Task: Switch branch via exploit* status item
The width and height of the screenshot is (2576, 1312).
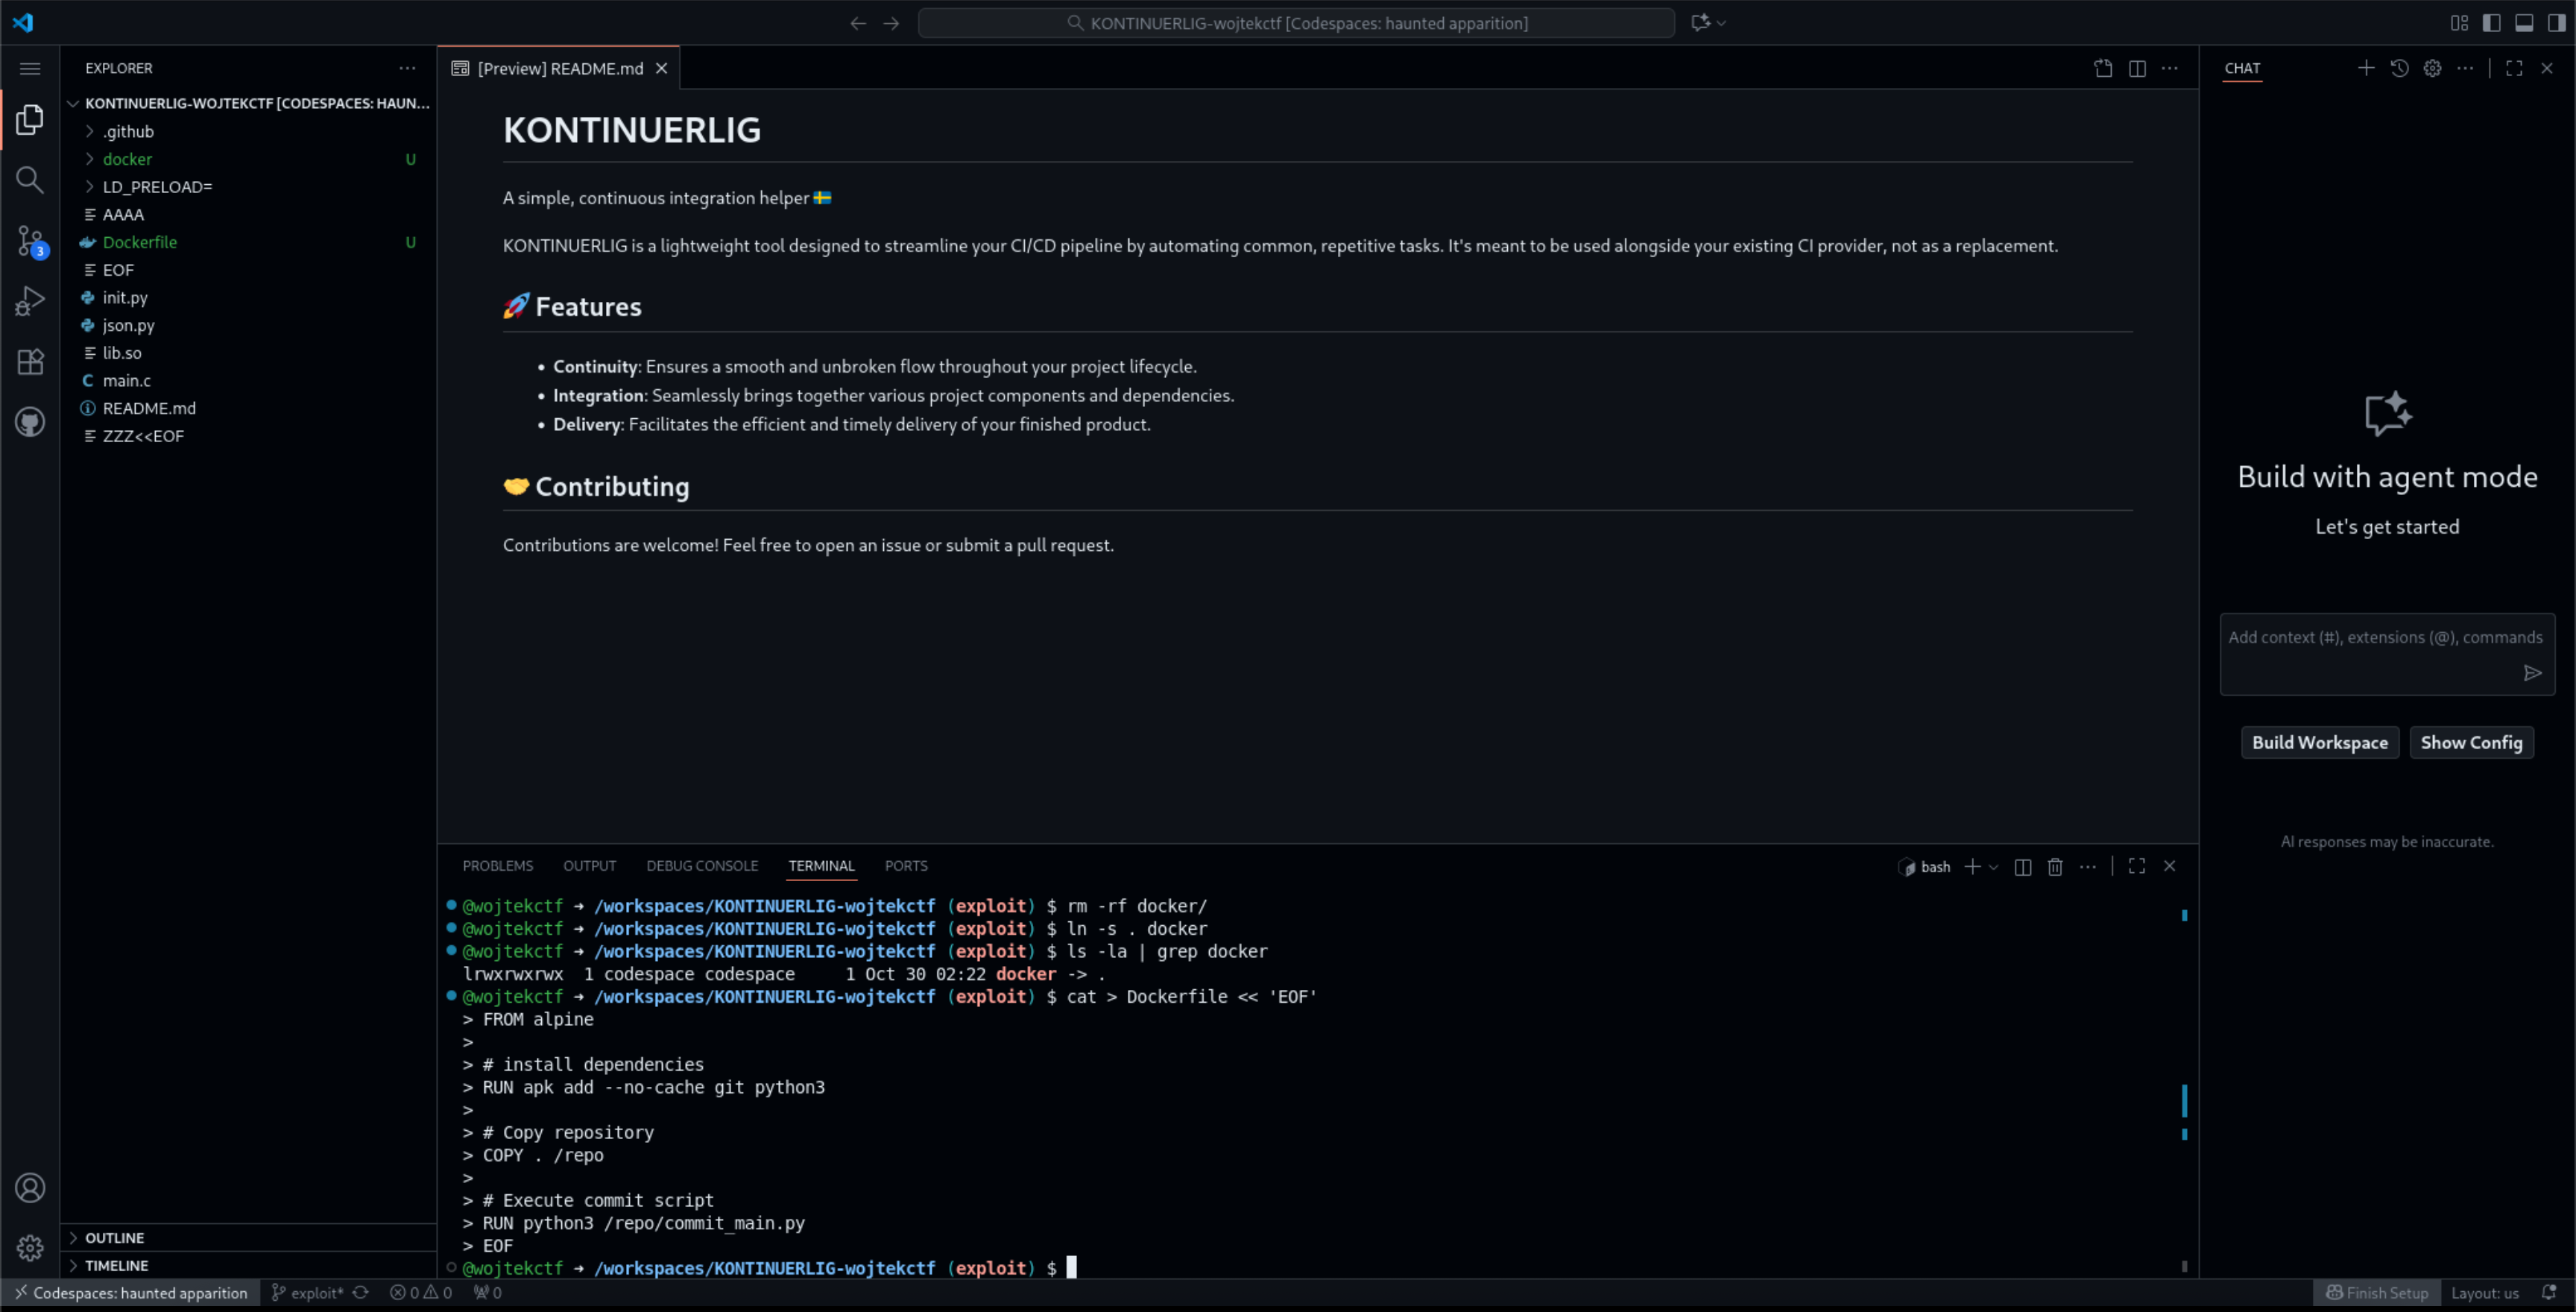Action: (308, 1293)
